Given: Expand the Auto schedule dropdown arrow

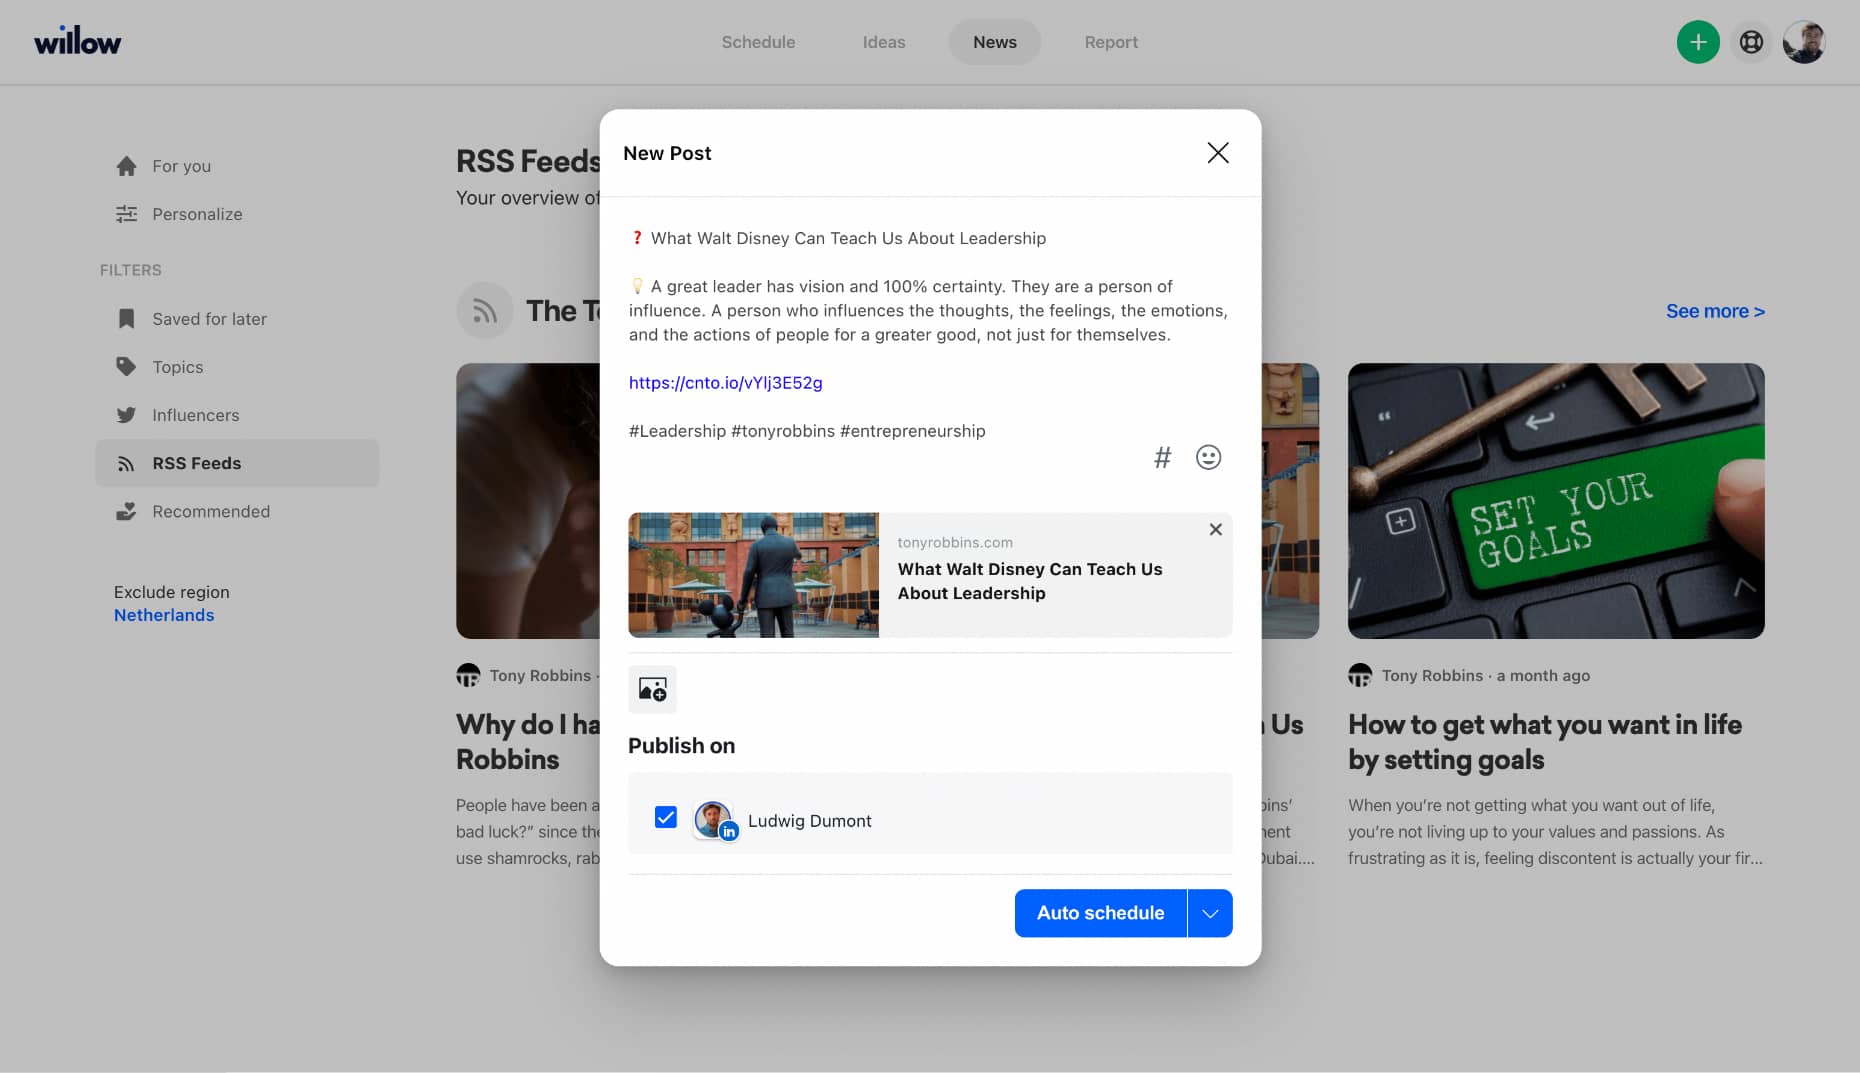Looking at the screenshot, I should [x=1210, y=913].
